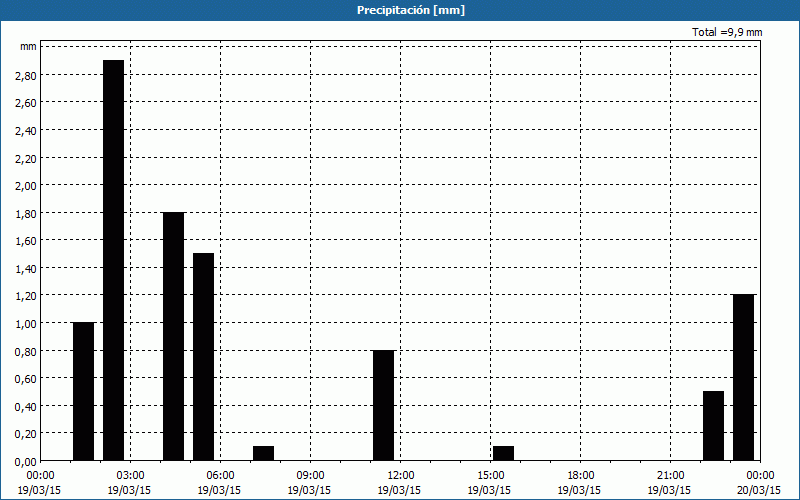800x500 pixels.
Task: Select the 03:00 time axis label
Action: [x=130, y=475]
